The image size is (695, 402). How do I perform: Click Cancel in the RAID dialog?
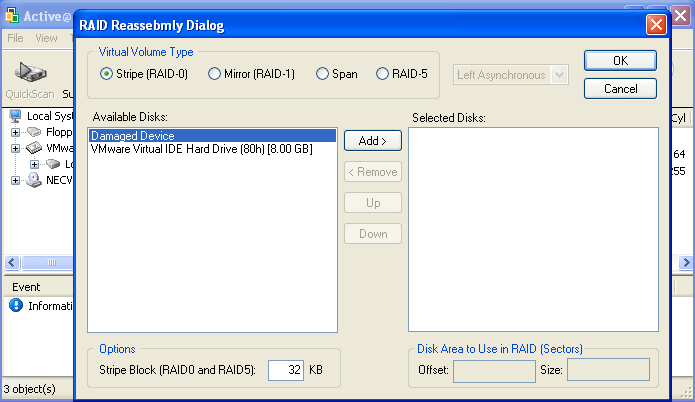point(620,89)
